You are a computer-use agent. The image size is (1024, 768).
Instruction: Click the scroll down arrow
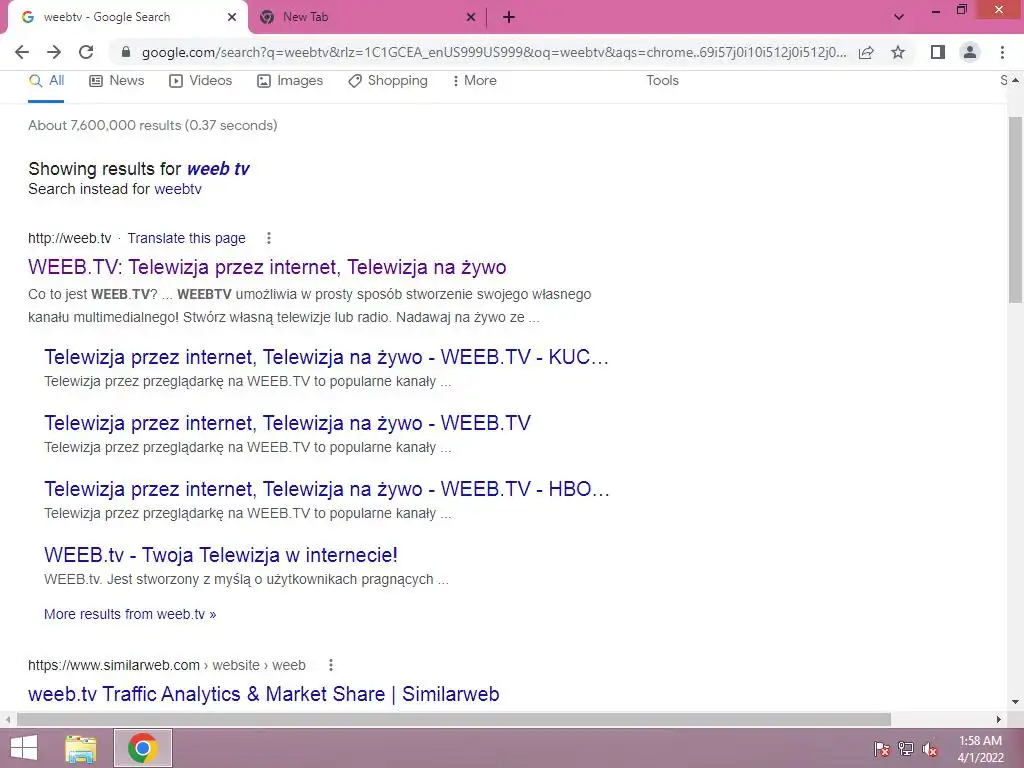pyautogui.click(x=1015, y=702)
